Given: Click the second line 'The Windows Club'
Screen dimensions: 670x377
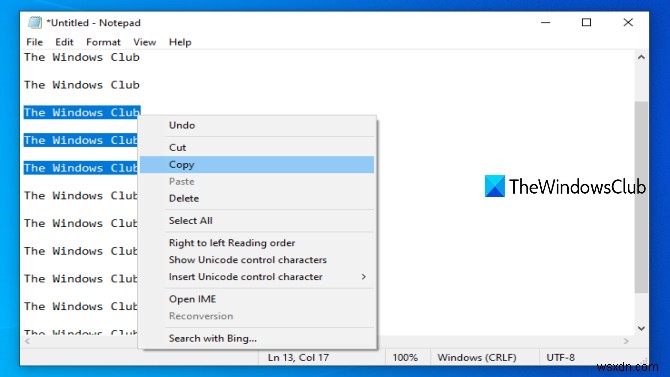Looking at the screenshot, I should 82,85.
